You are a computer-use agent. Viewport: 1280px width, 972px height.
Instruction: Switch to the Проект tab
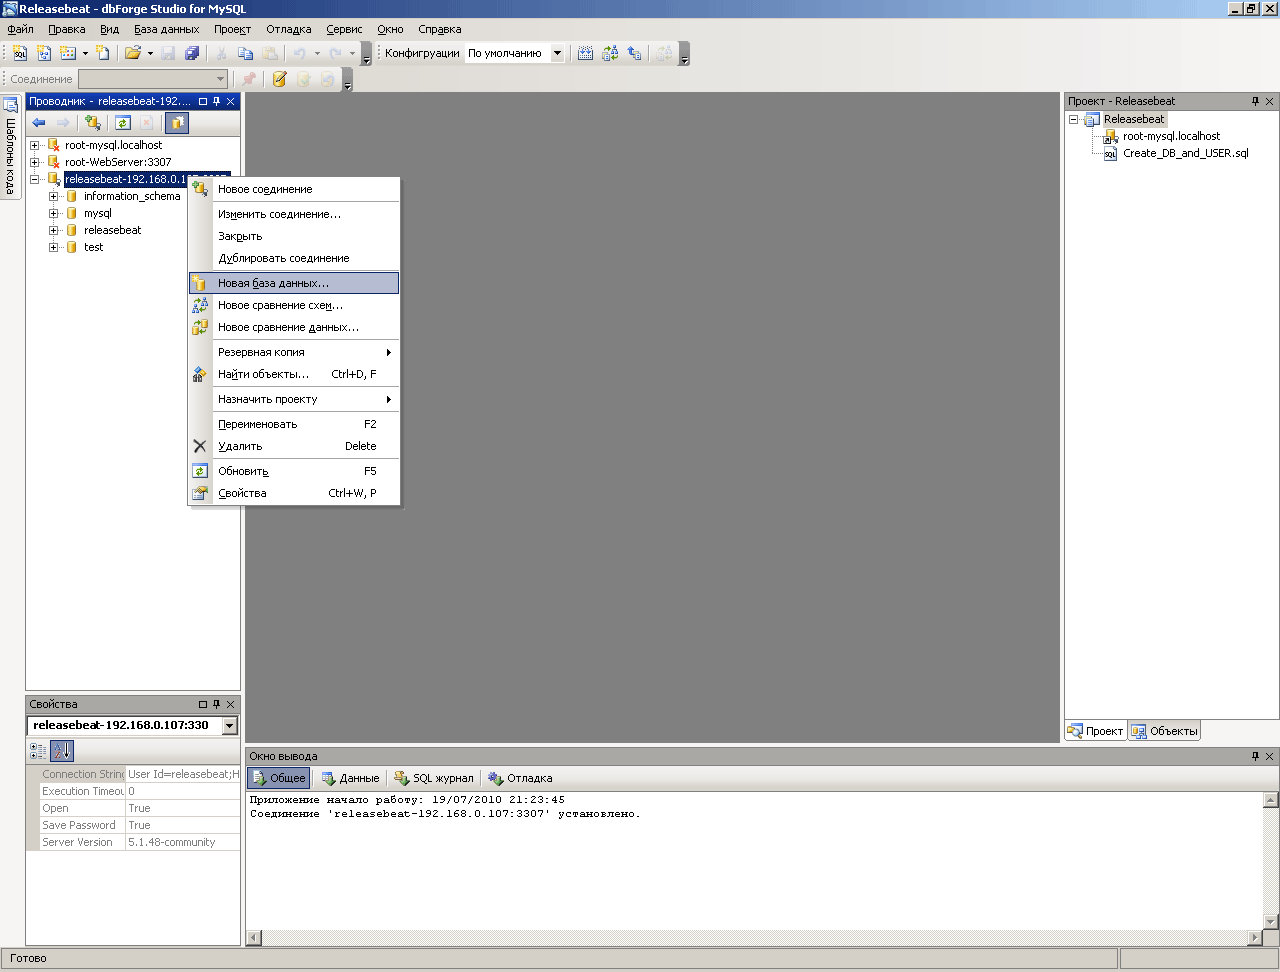tap(1096, 731)
